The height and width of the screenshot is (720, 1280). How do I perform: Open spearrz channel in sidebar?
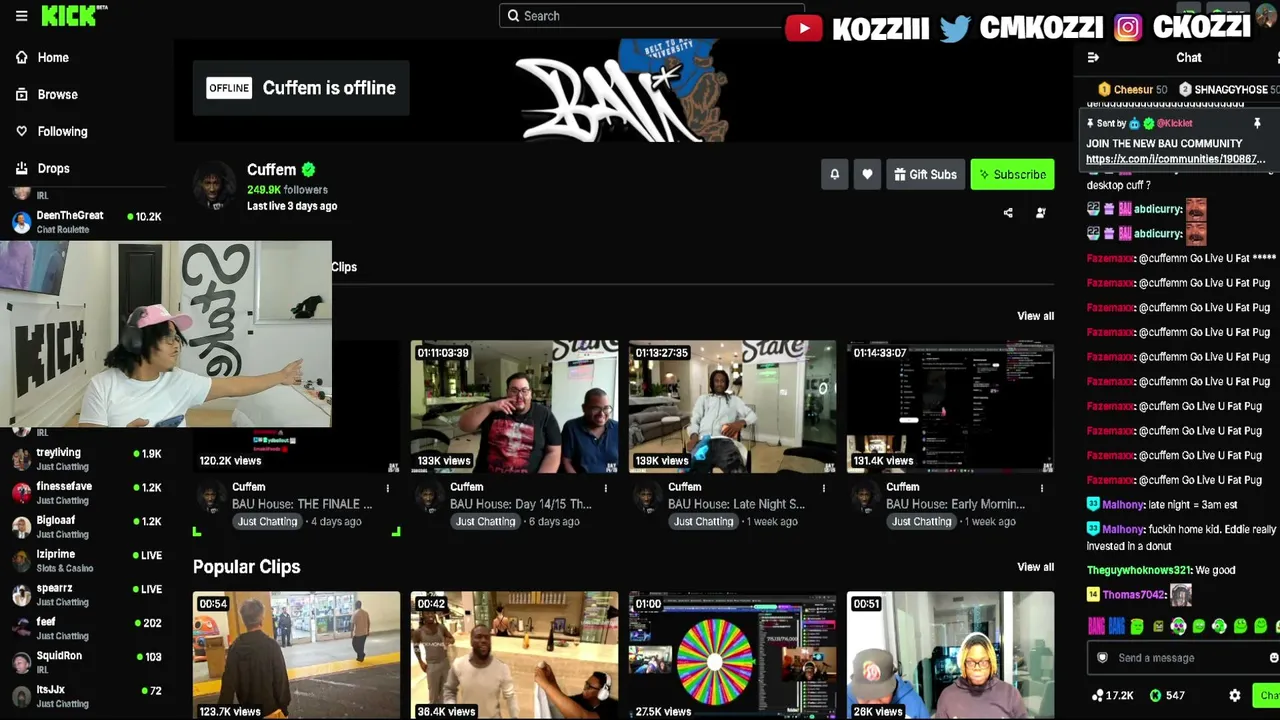click(x=86, y=595)
